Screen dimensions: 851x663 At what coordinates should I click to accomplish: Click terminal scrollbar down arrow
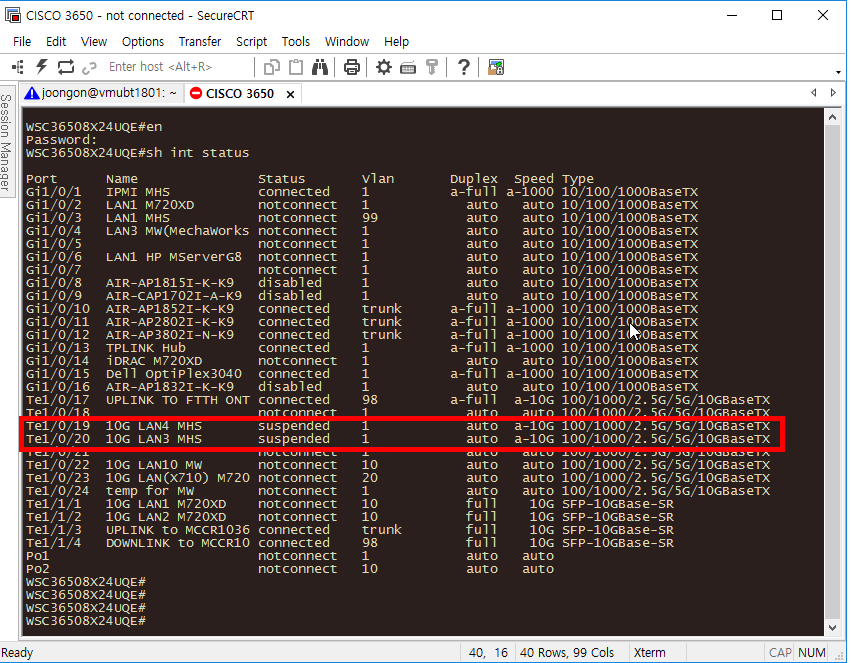tap(832, 628)
